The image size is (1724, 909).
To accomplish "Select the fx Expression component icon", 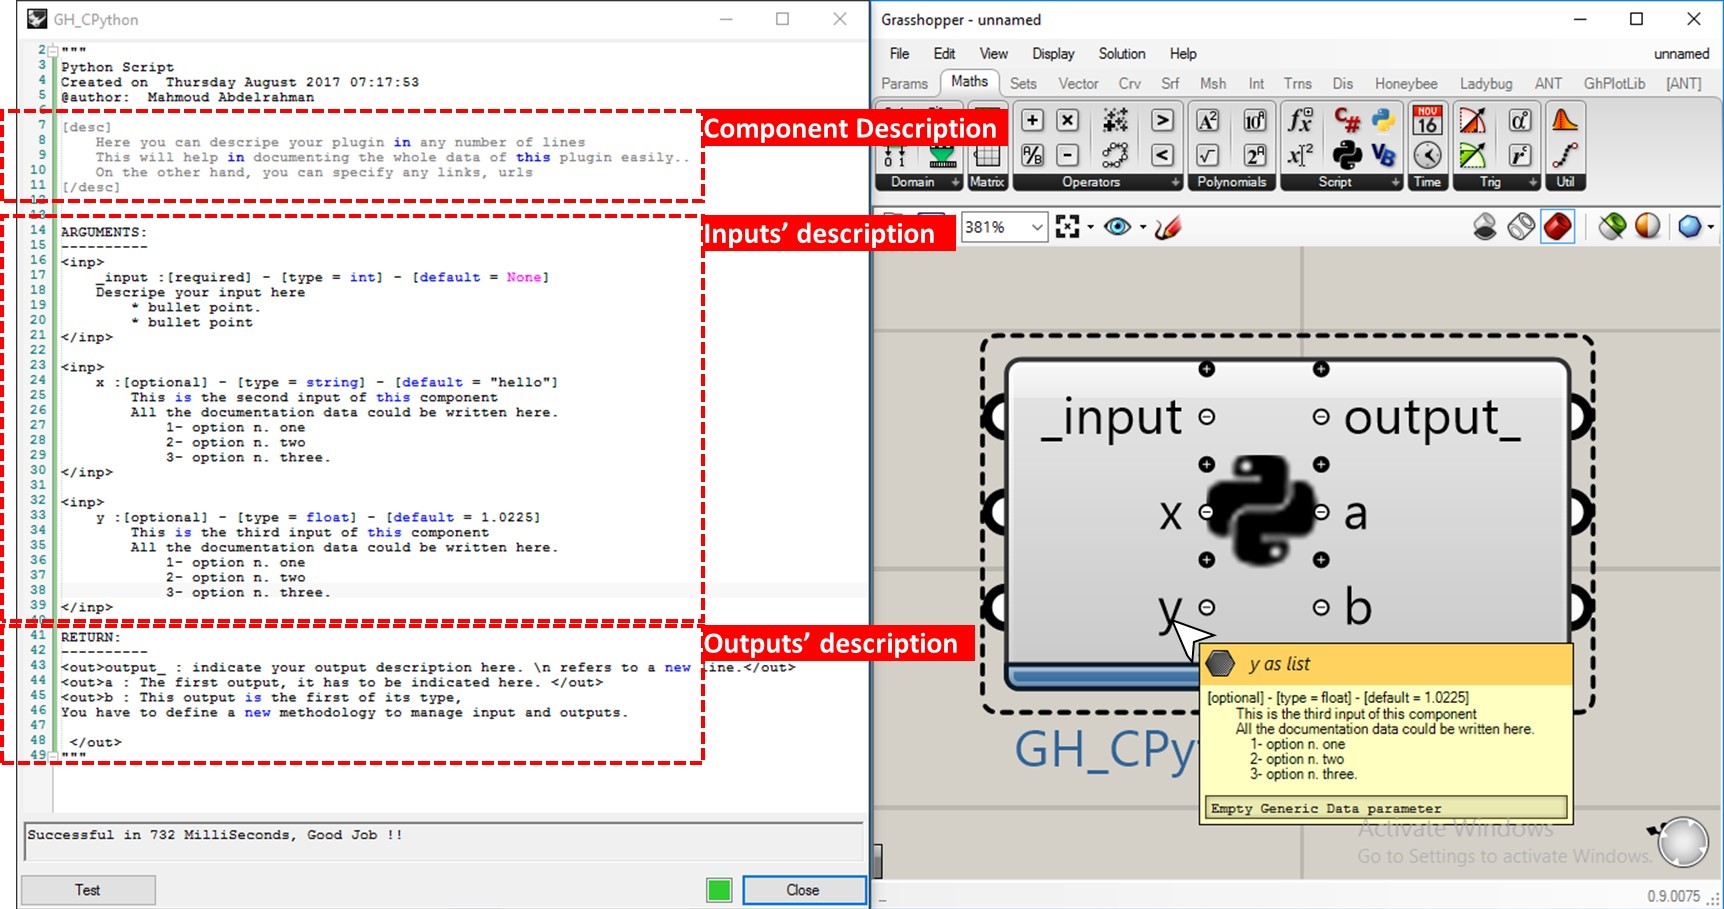I will click(x=1299, y=121).
